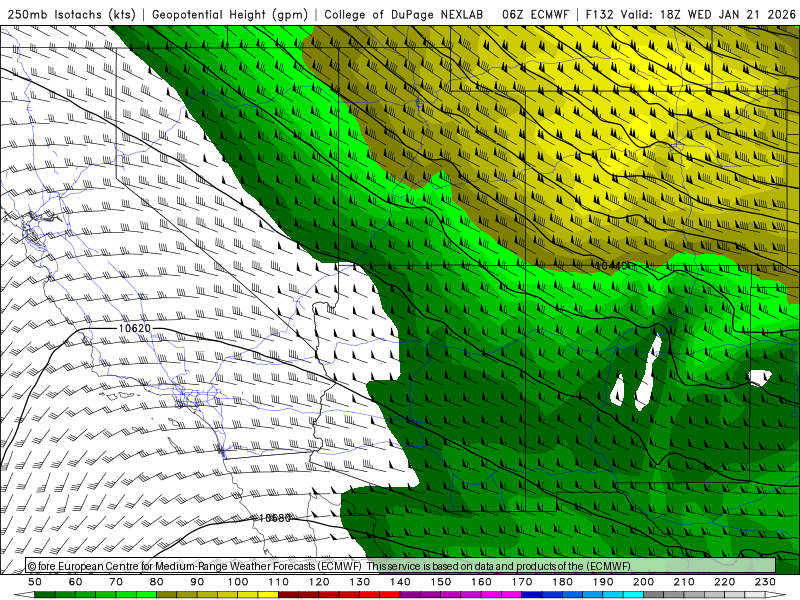Click bright red color bar swatch above 140
Screen dimensions: 800x600
(x=390, y=595)
